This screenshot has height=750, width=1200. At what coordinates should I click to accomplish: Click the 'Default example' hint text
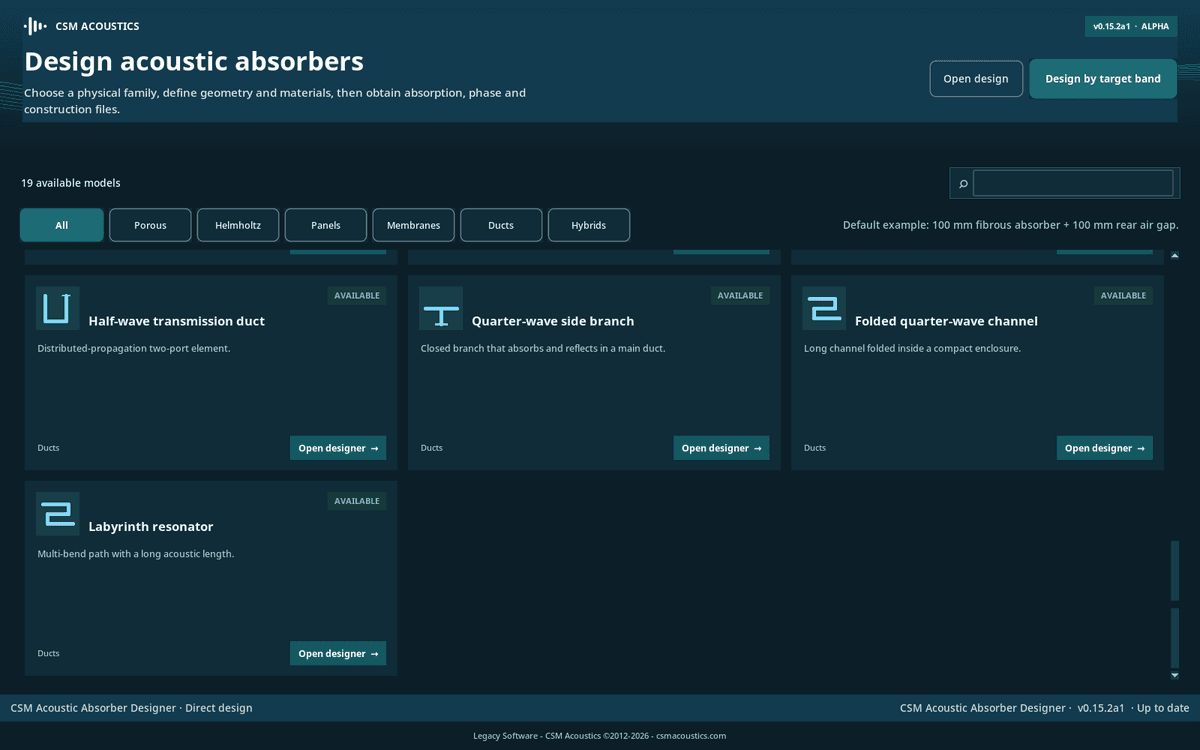1011,225
